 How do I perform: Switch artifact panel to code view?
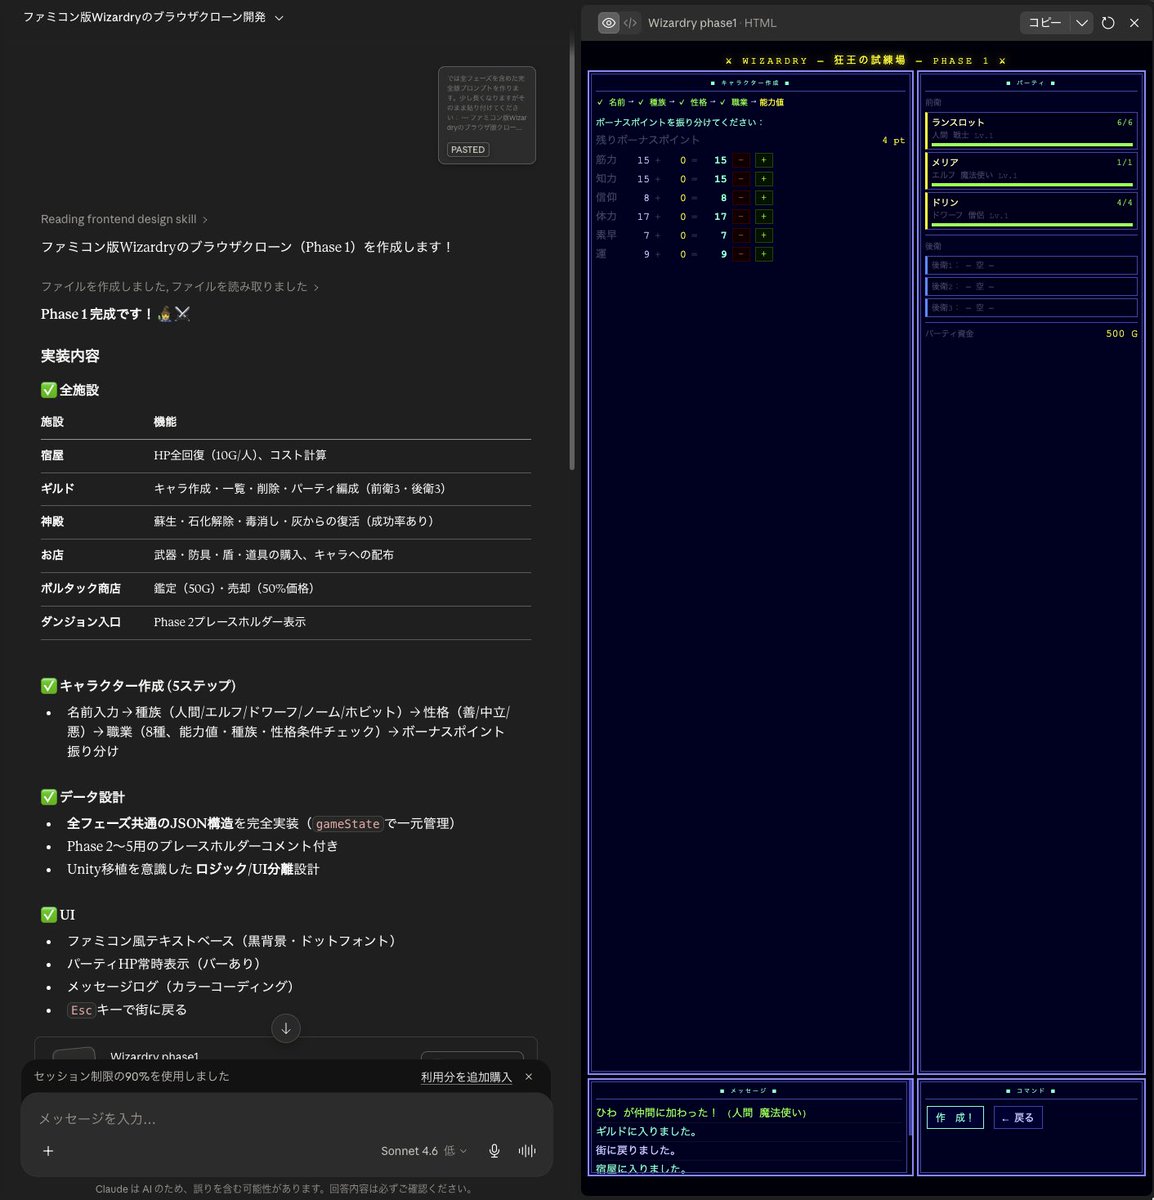(x=631, y=23)
